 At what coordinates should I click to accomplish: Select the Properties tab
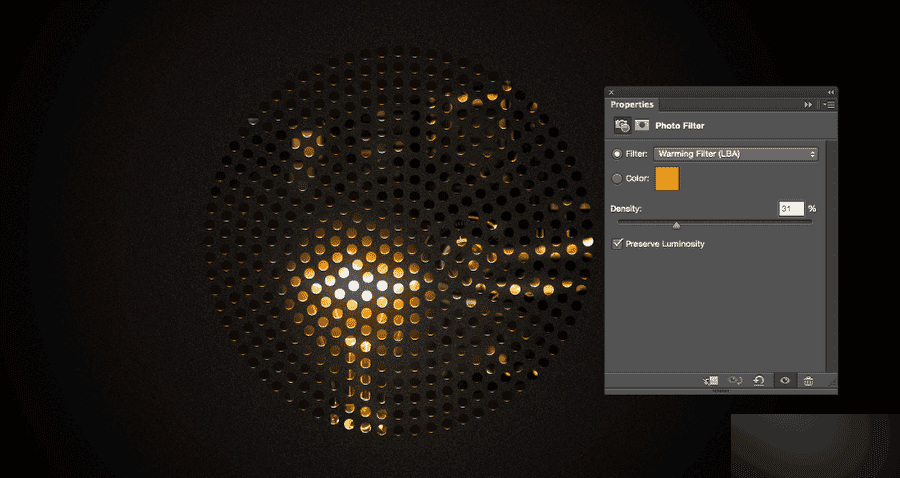coord(632,104)
